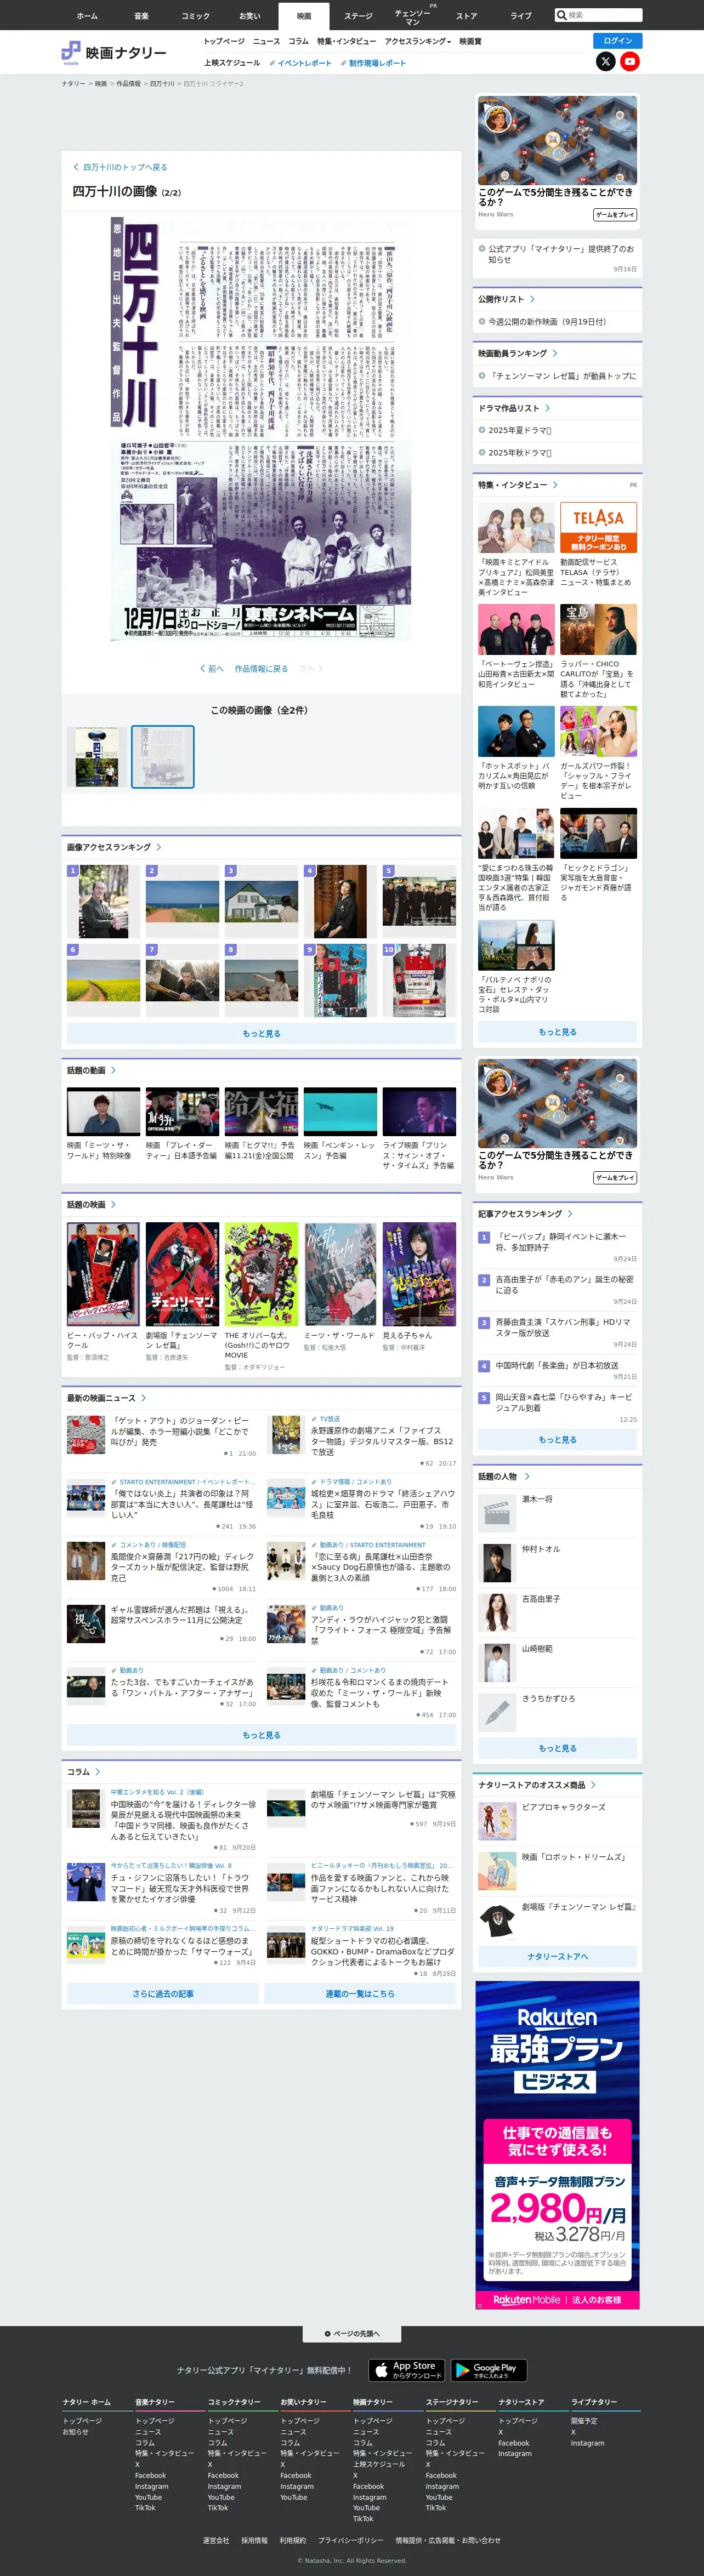Click 四万十川のトップへ戻る link
704x2576 pixels.
(121, 167)
